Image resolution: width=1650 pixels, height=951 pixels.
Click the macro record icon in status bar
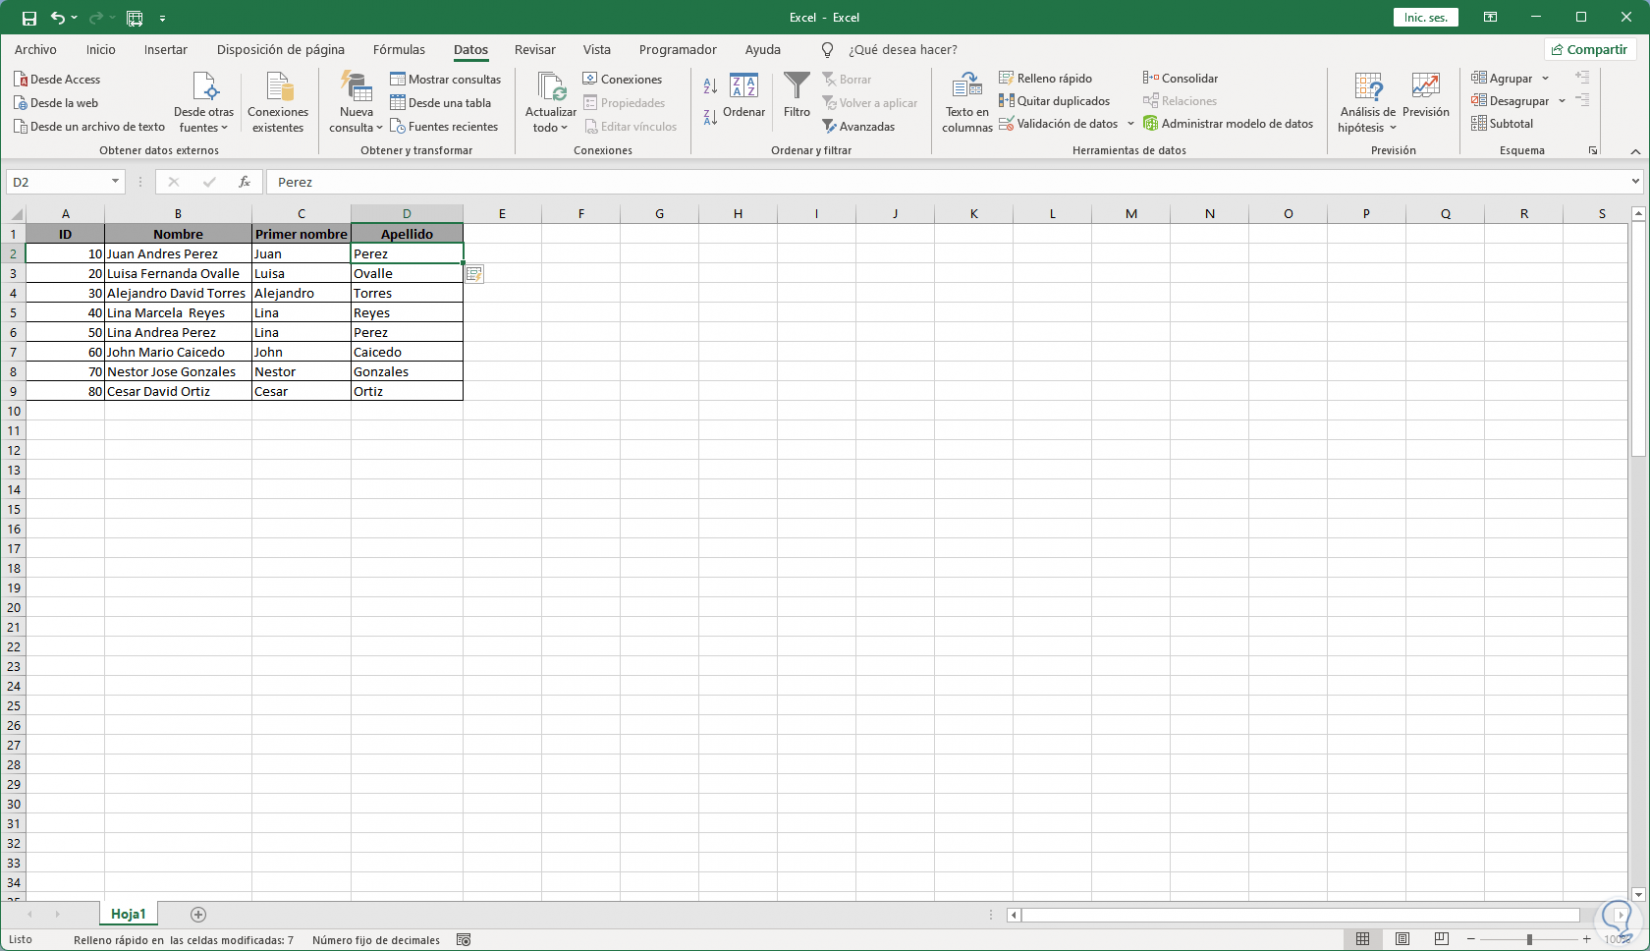pyautogui.click(x=463, y=940)
